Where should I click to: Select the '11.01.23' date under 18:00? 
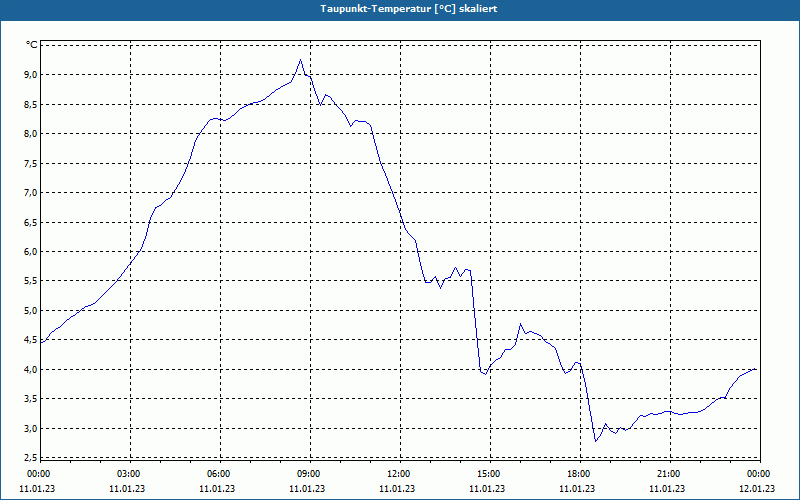pos(577,488)
